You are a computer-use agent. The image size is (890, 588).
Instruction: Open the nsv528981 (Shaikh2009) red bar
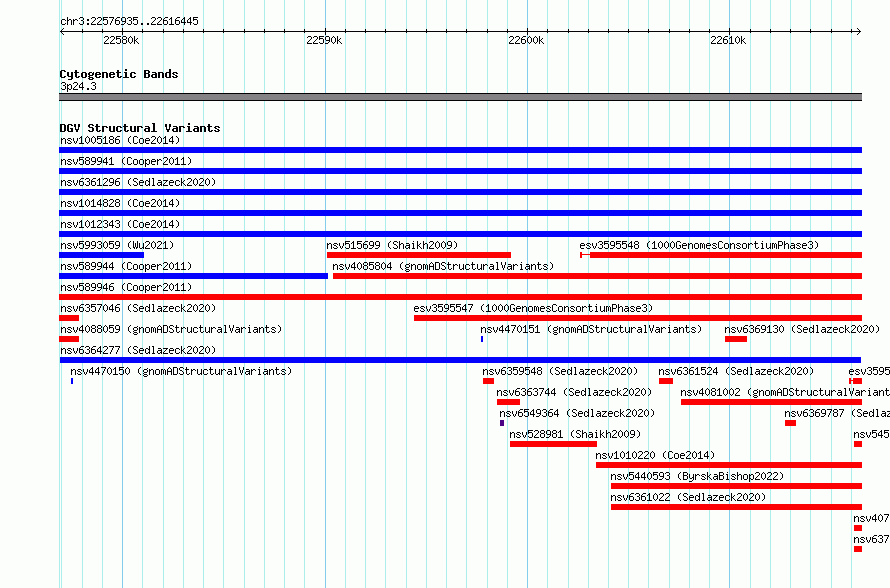coord(553,444)
